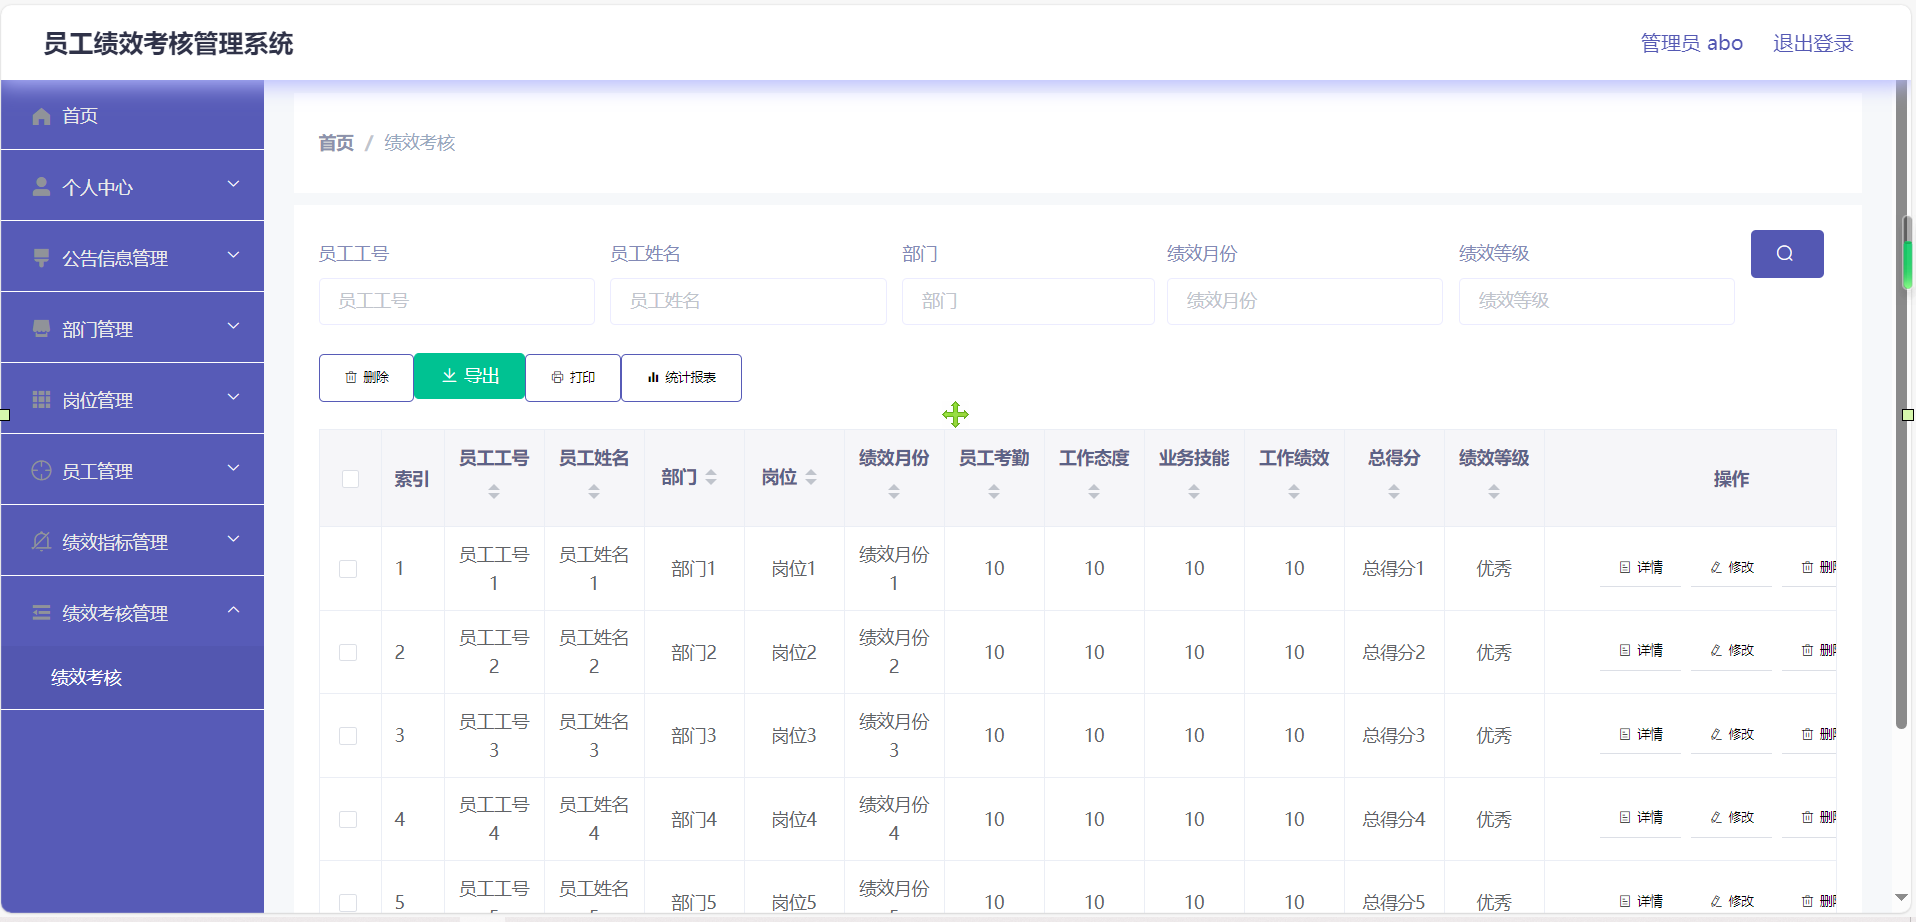Click the 个人中心 user icon
Image resolution: width=1916 pixels, height=922 pixels.
[x=41, y=187]
